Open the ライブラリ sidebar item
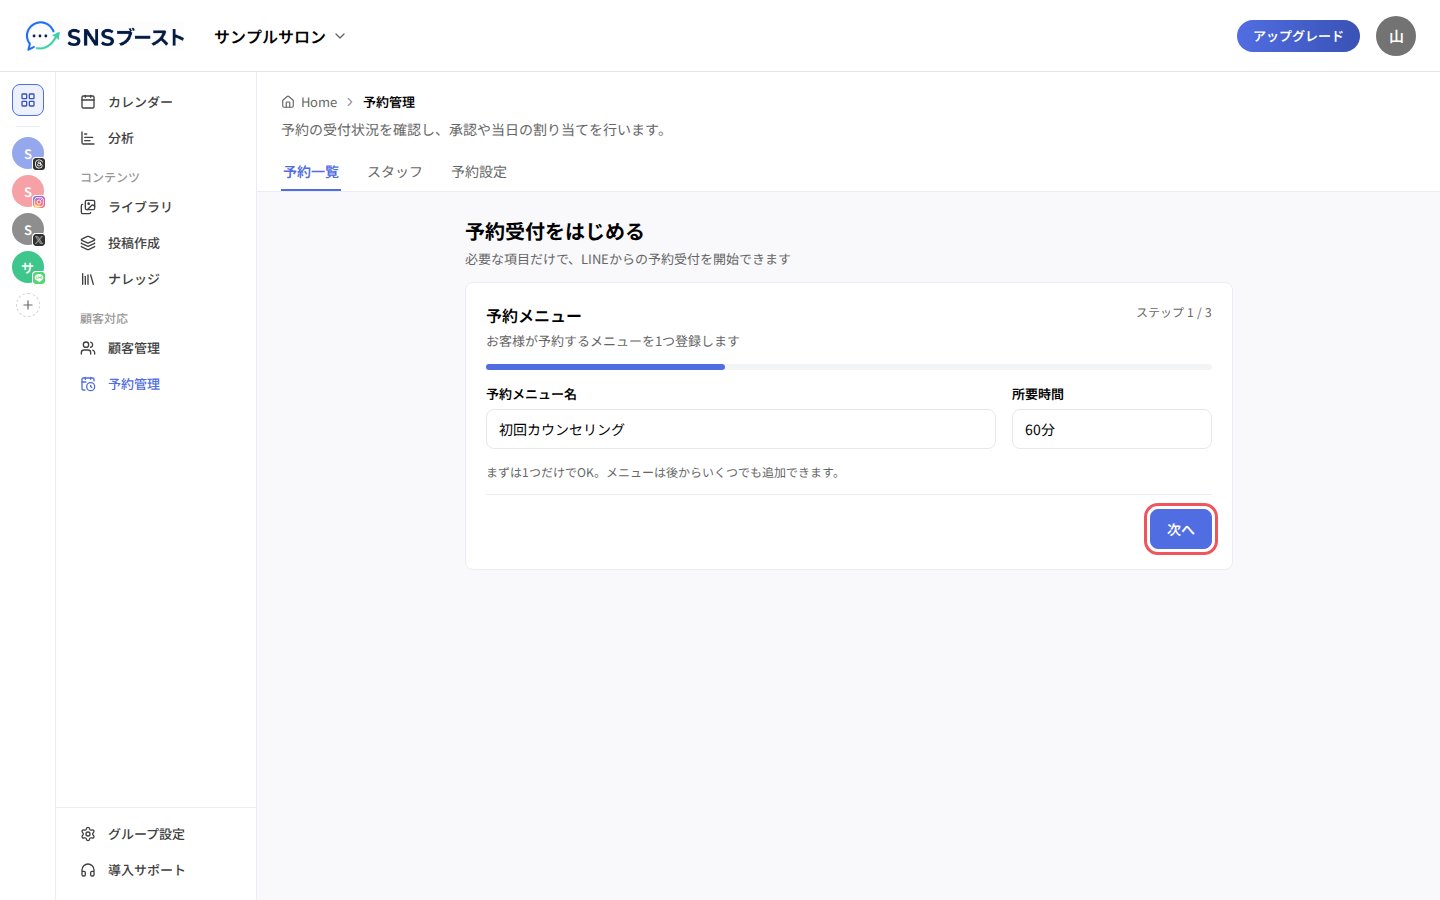The height and width of the screenshot is (900, 1440). [x=156, y=207]
